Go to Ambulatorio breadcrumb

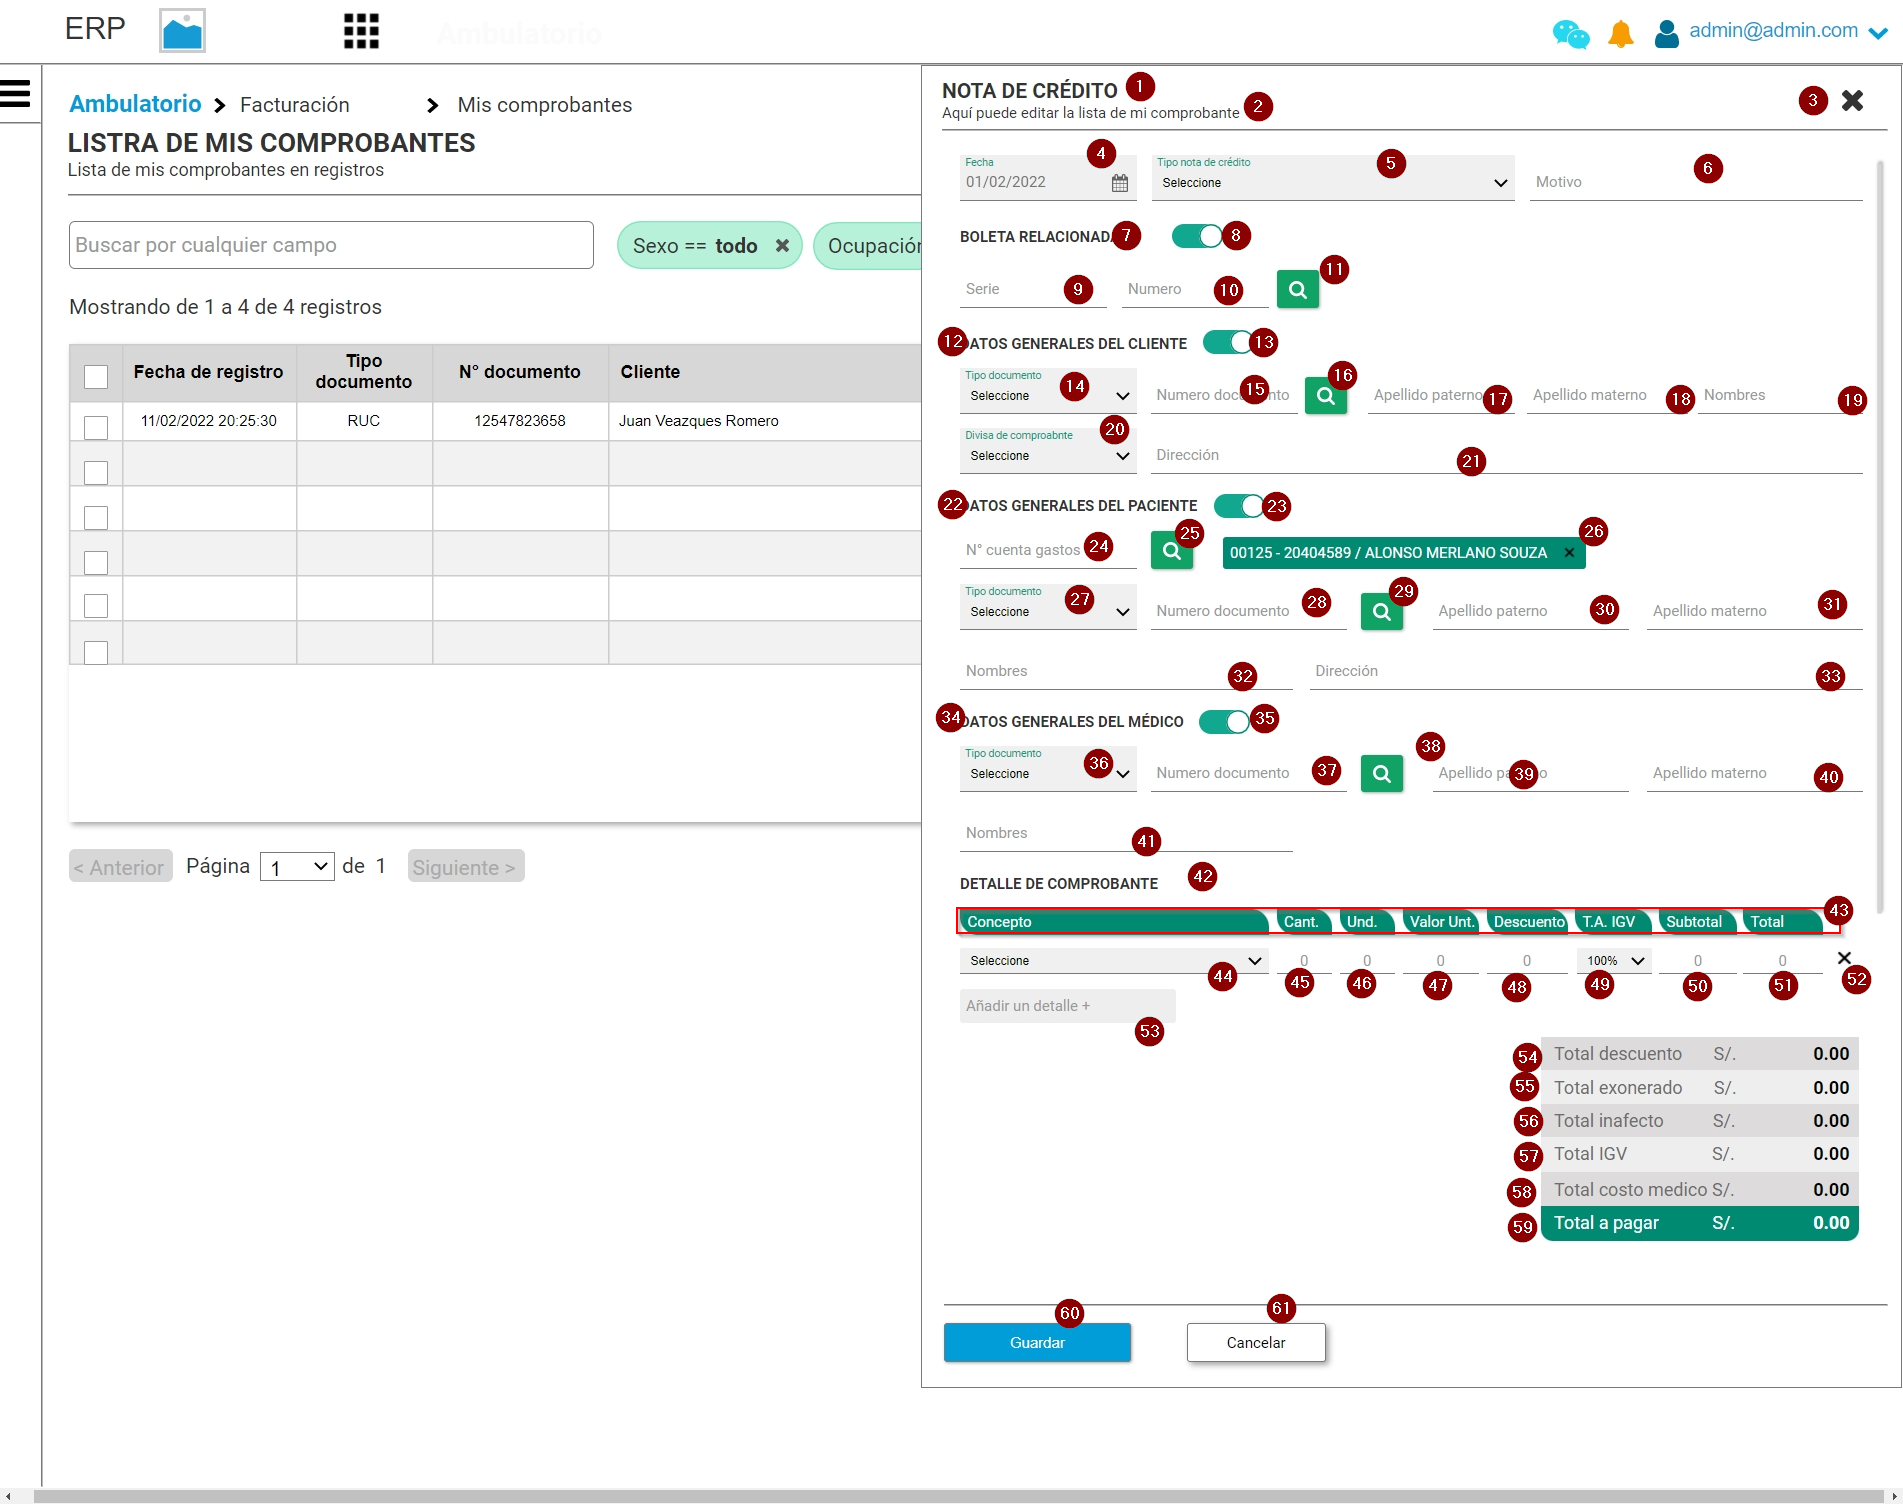135,104
